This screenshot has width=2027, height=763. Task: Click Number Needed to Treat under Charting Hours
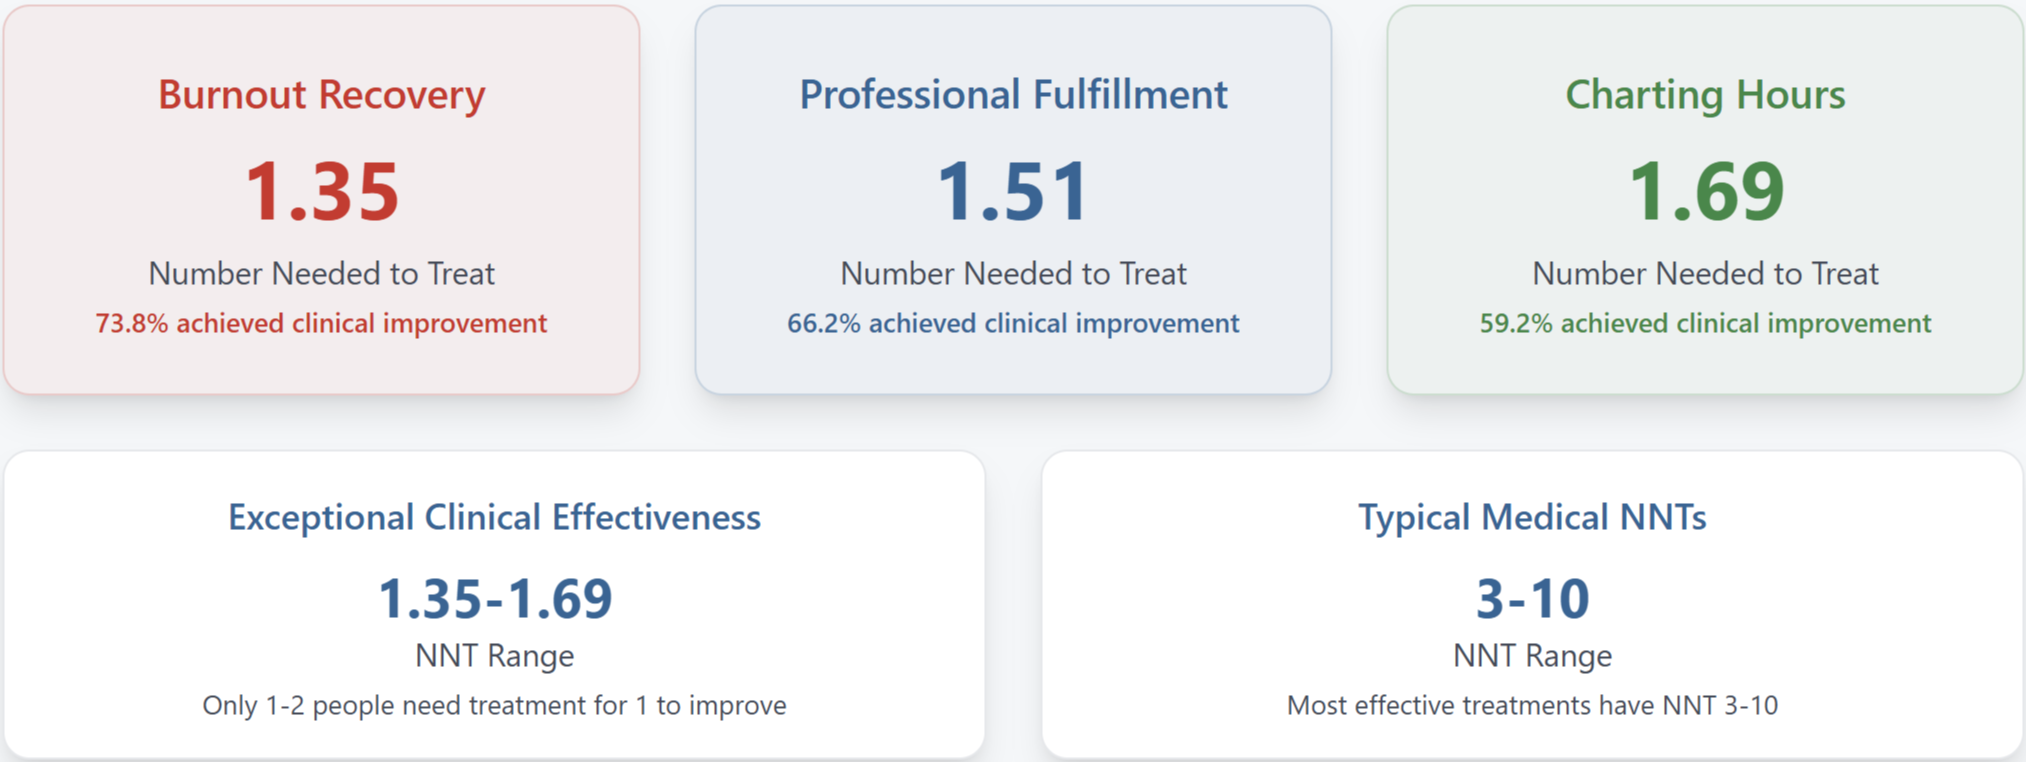pos(1705,273)
